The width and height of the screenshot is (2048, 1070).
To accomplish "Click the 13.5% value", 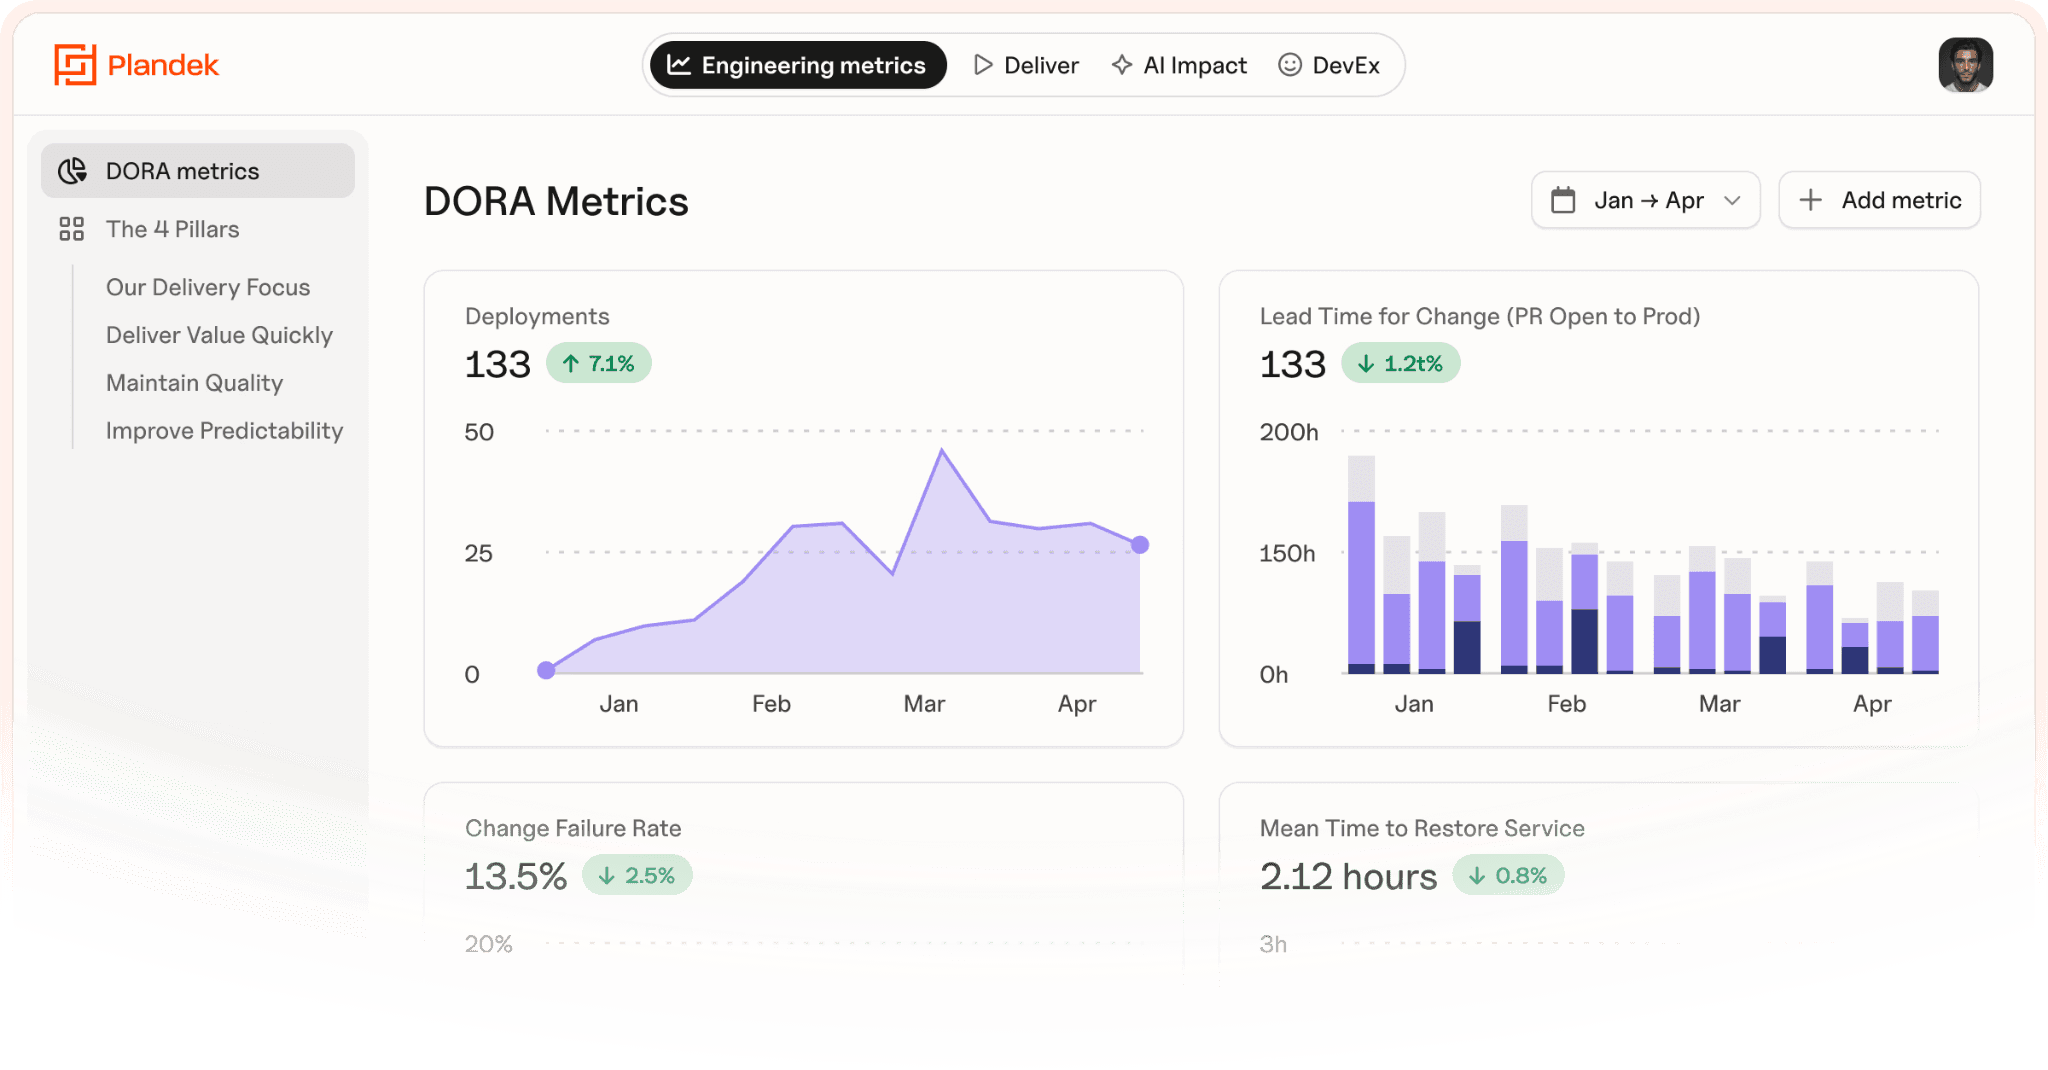I will (x=516, y=876).
